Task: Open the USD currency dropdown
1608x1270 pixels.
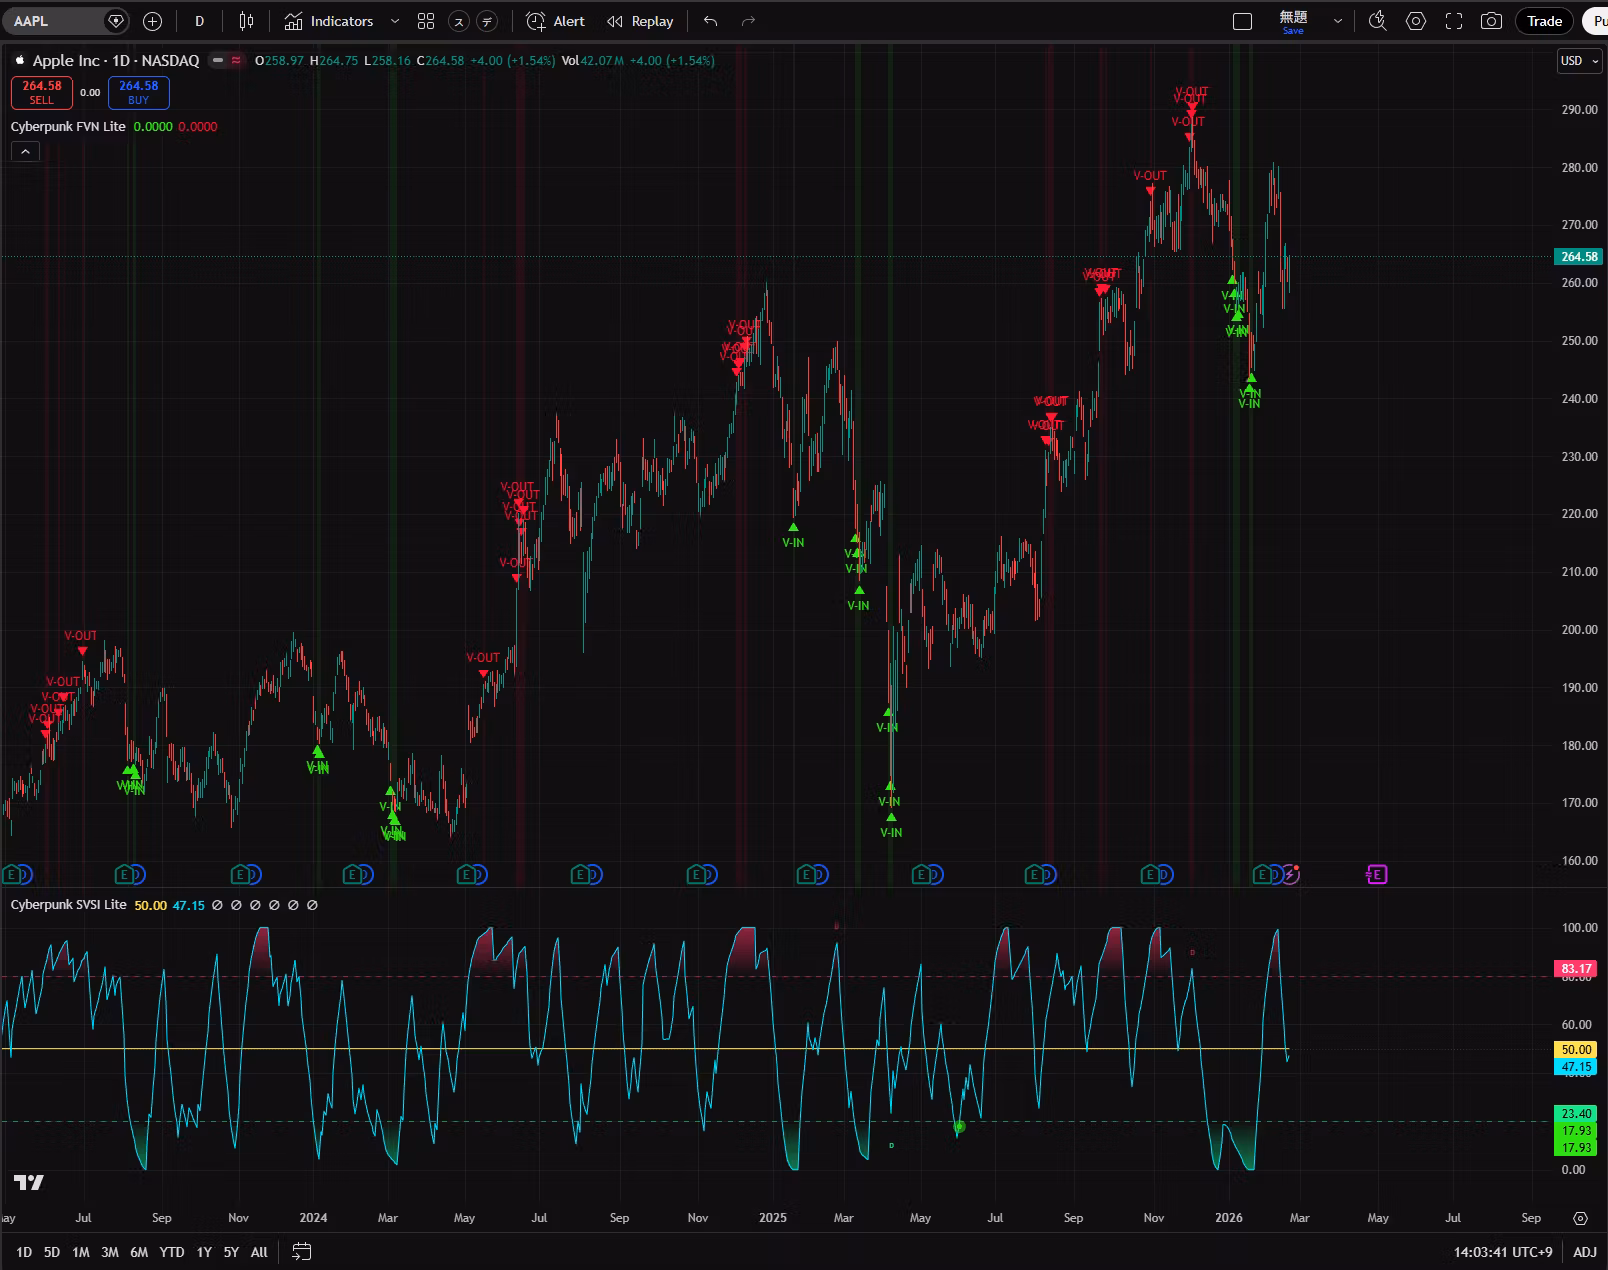Action: tap(1580, 61)
